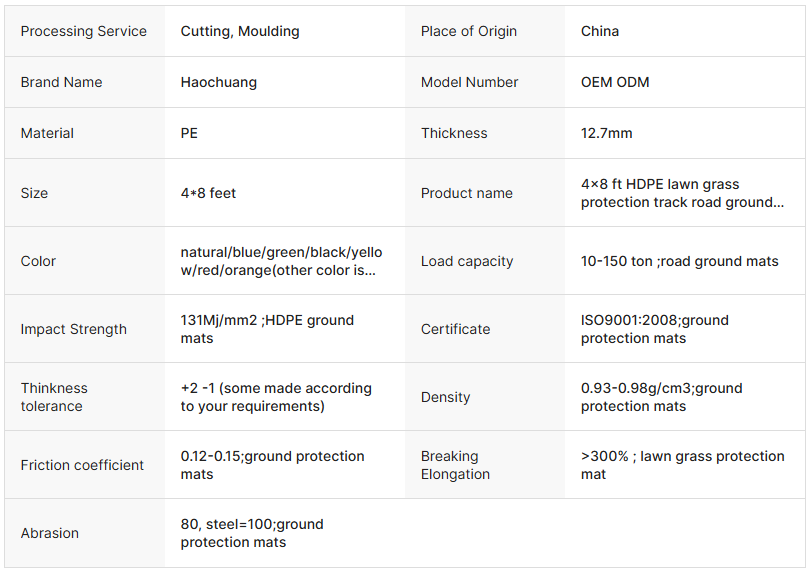This screenshot has height=574, width=810.
Task: Select the 'Haochuang' brand value
Action: [219, 82]
